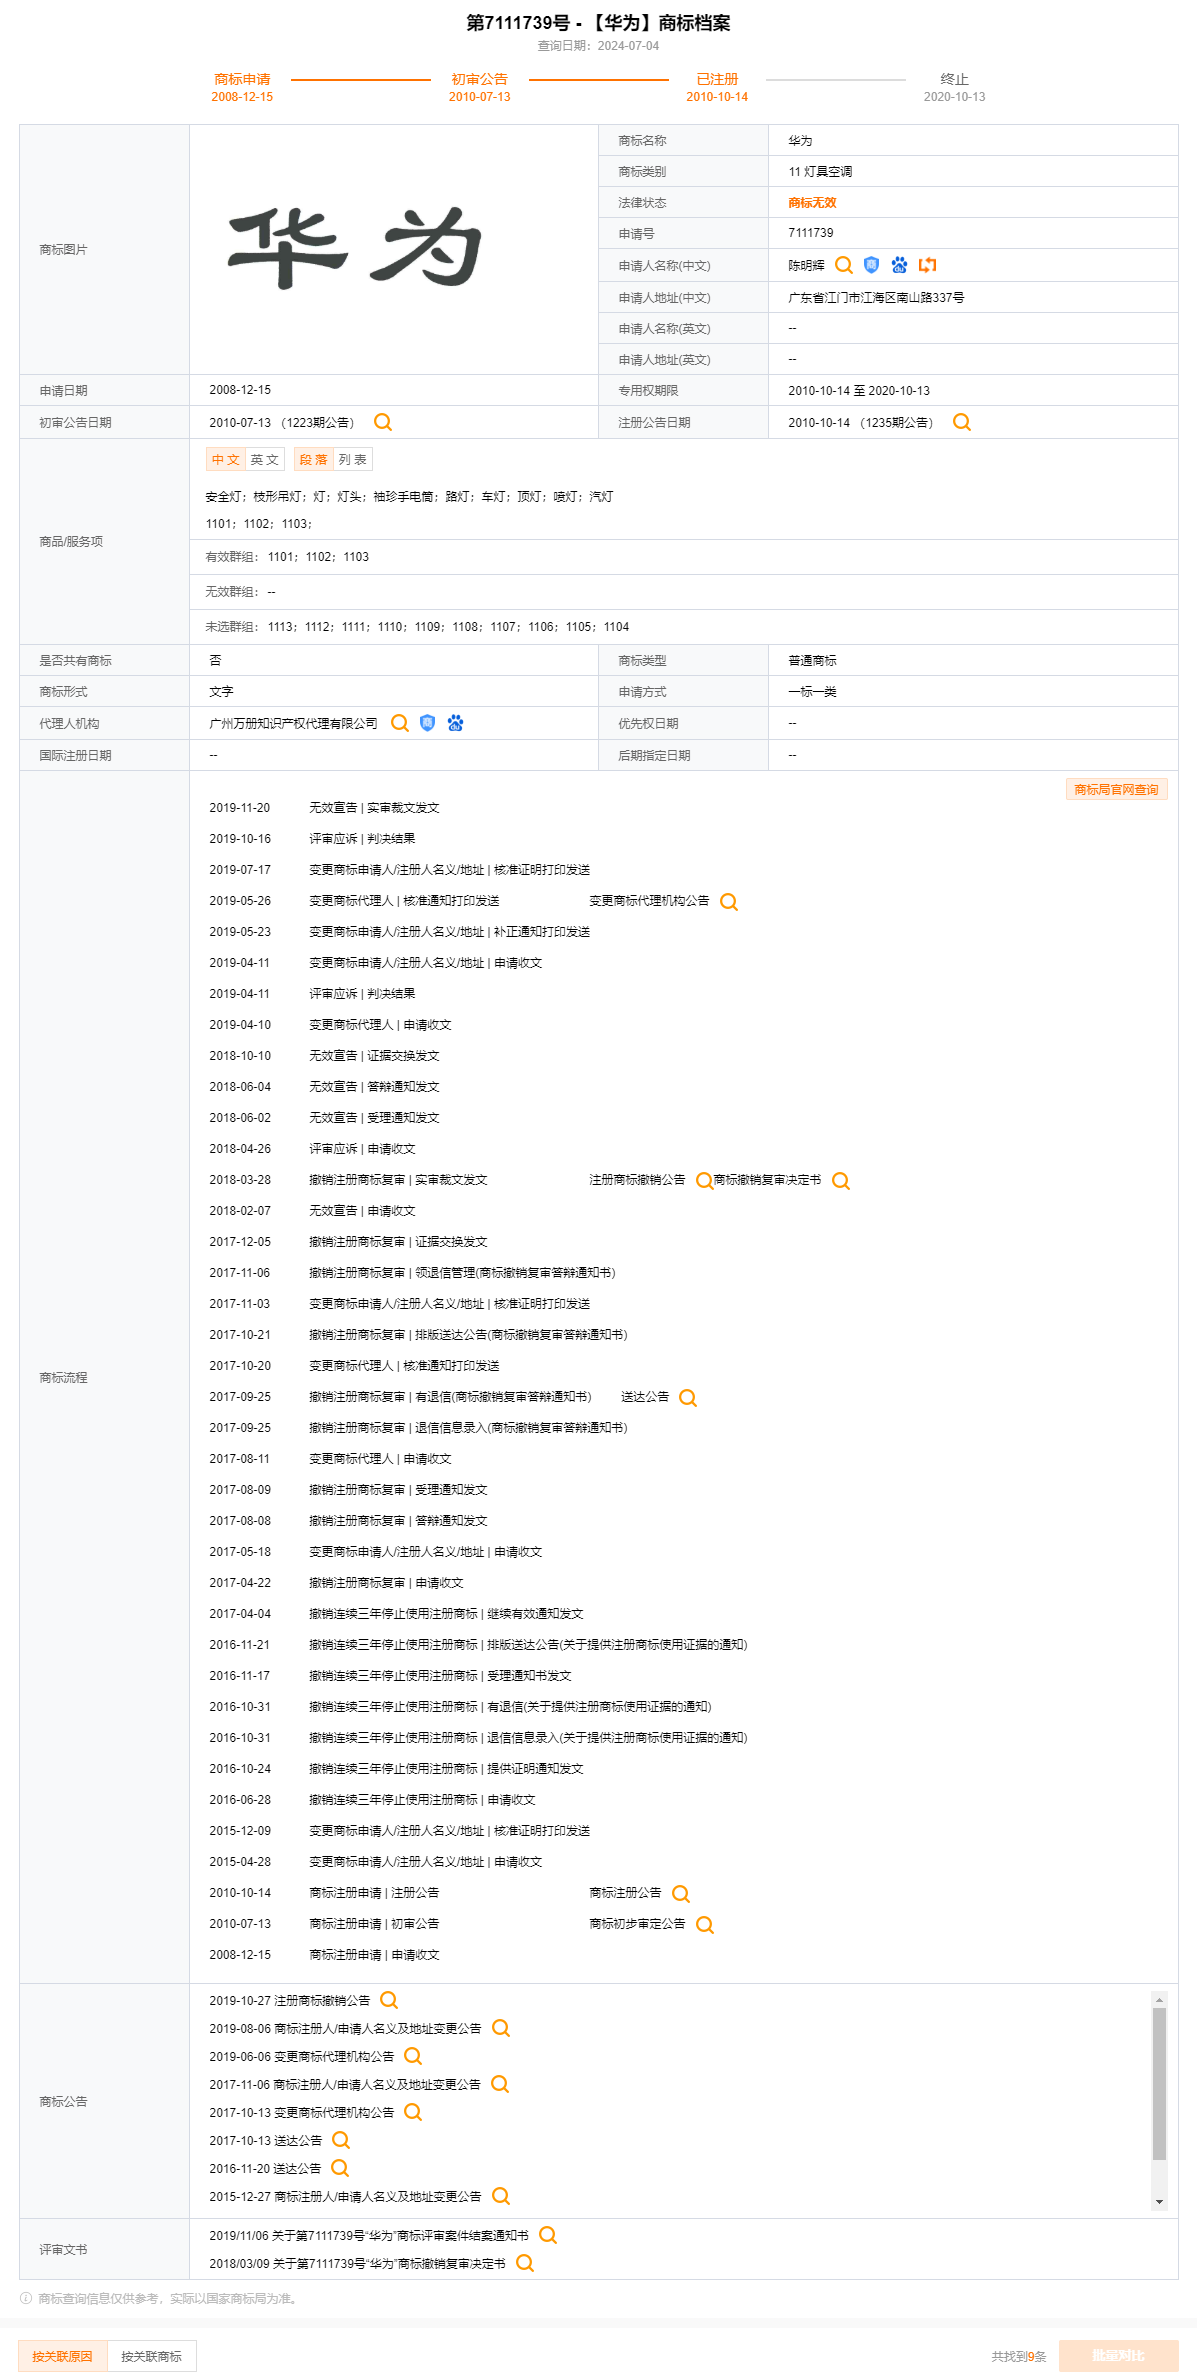Screen dimensions: 1197x2379
Task: Open the 2019-06-06 变更商标代理机构公告 magnifier
Action: click(413, 2056)
